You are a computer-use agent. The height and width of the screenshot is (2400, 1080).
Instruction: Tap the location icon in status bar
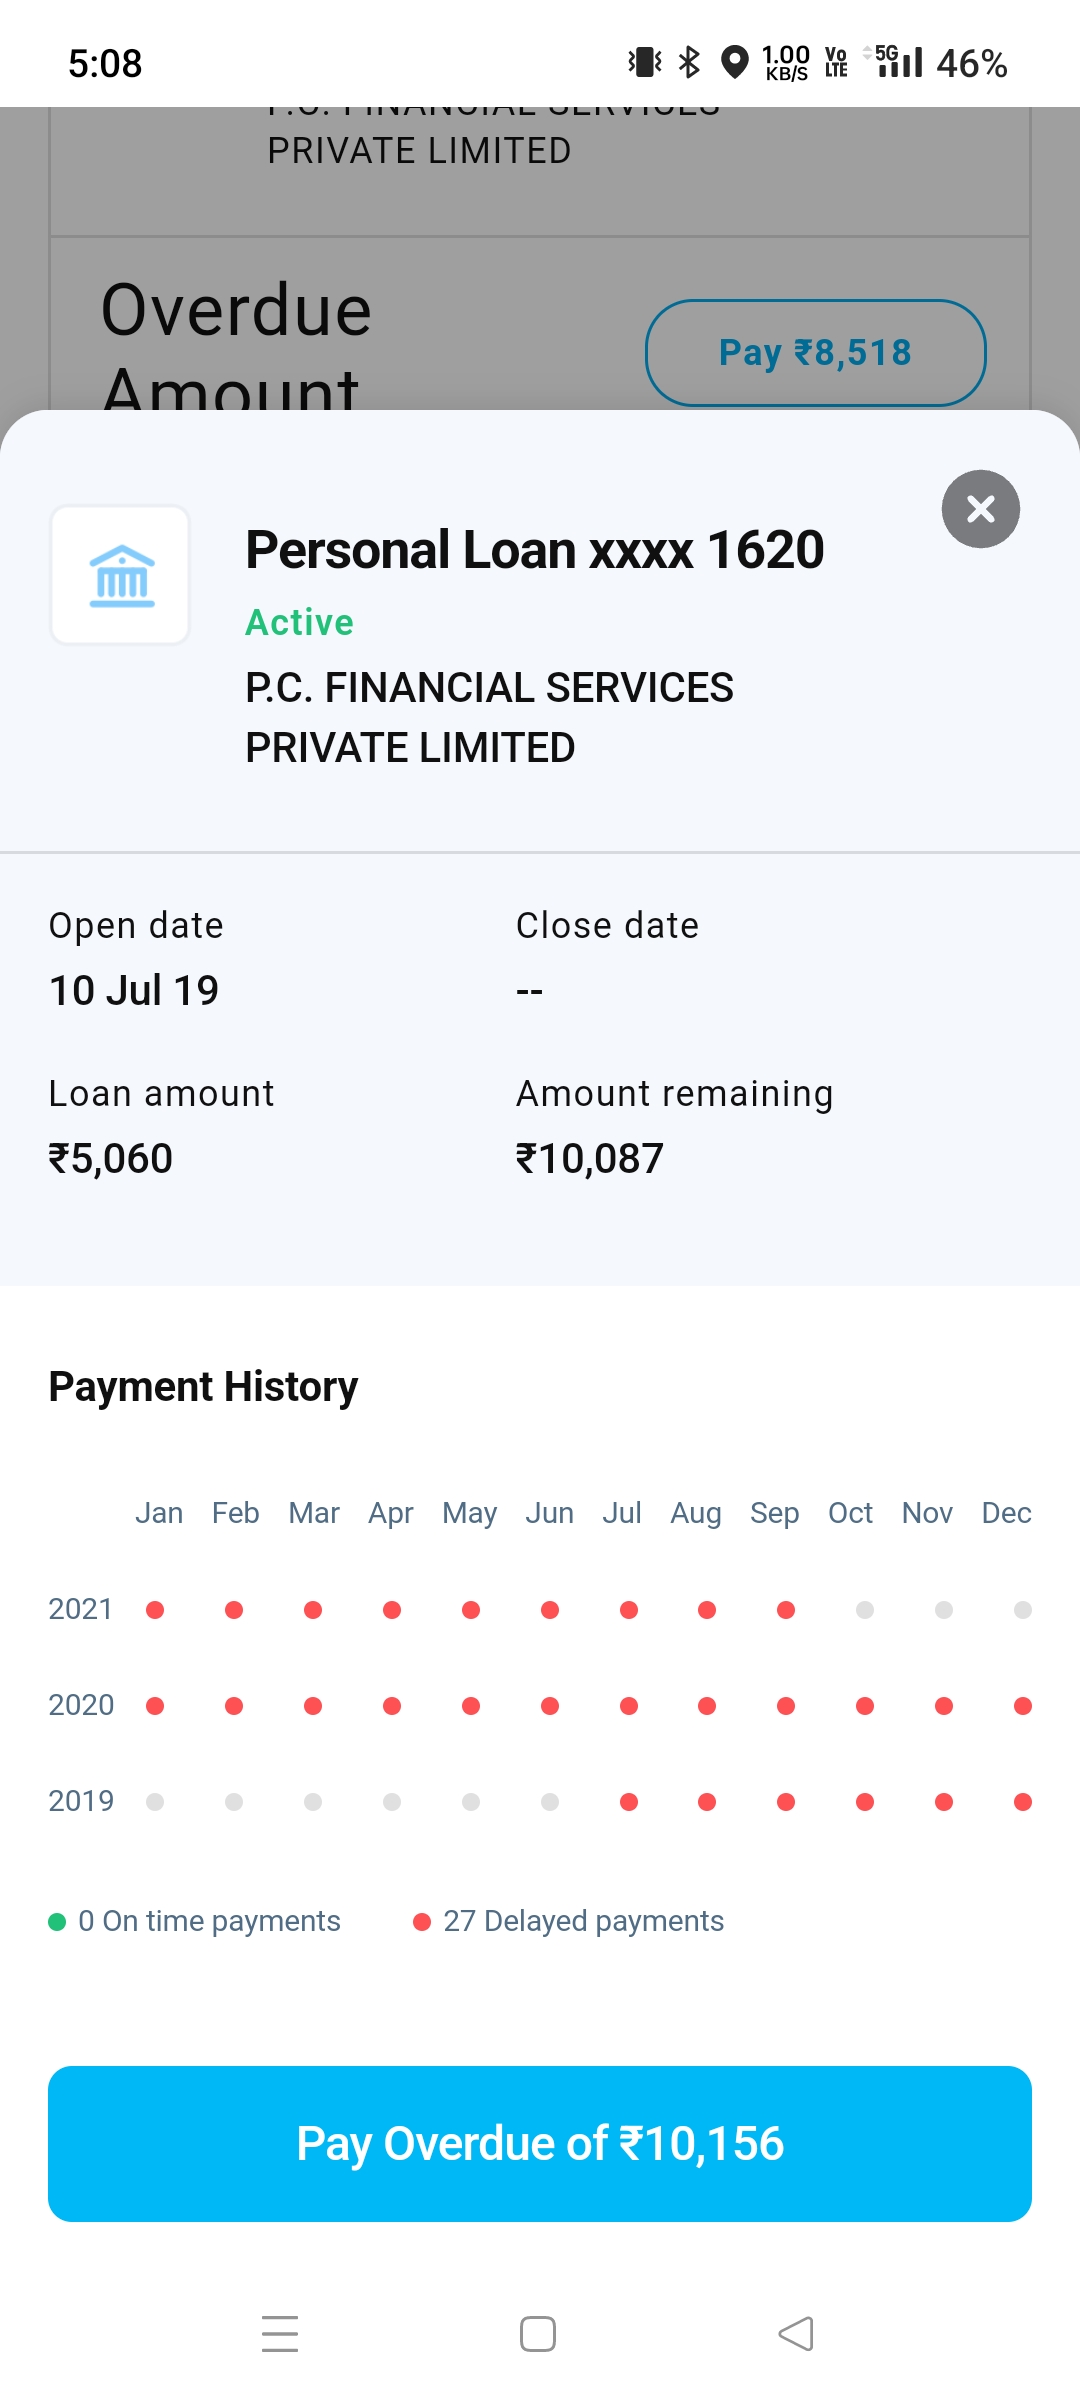click(x=735, y=62)
